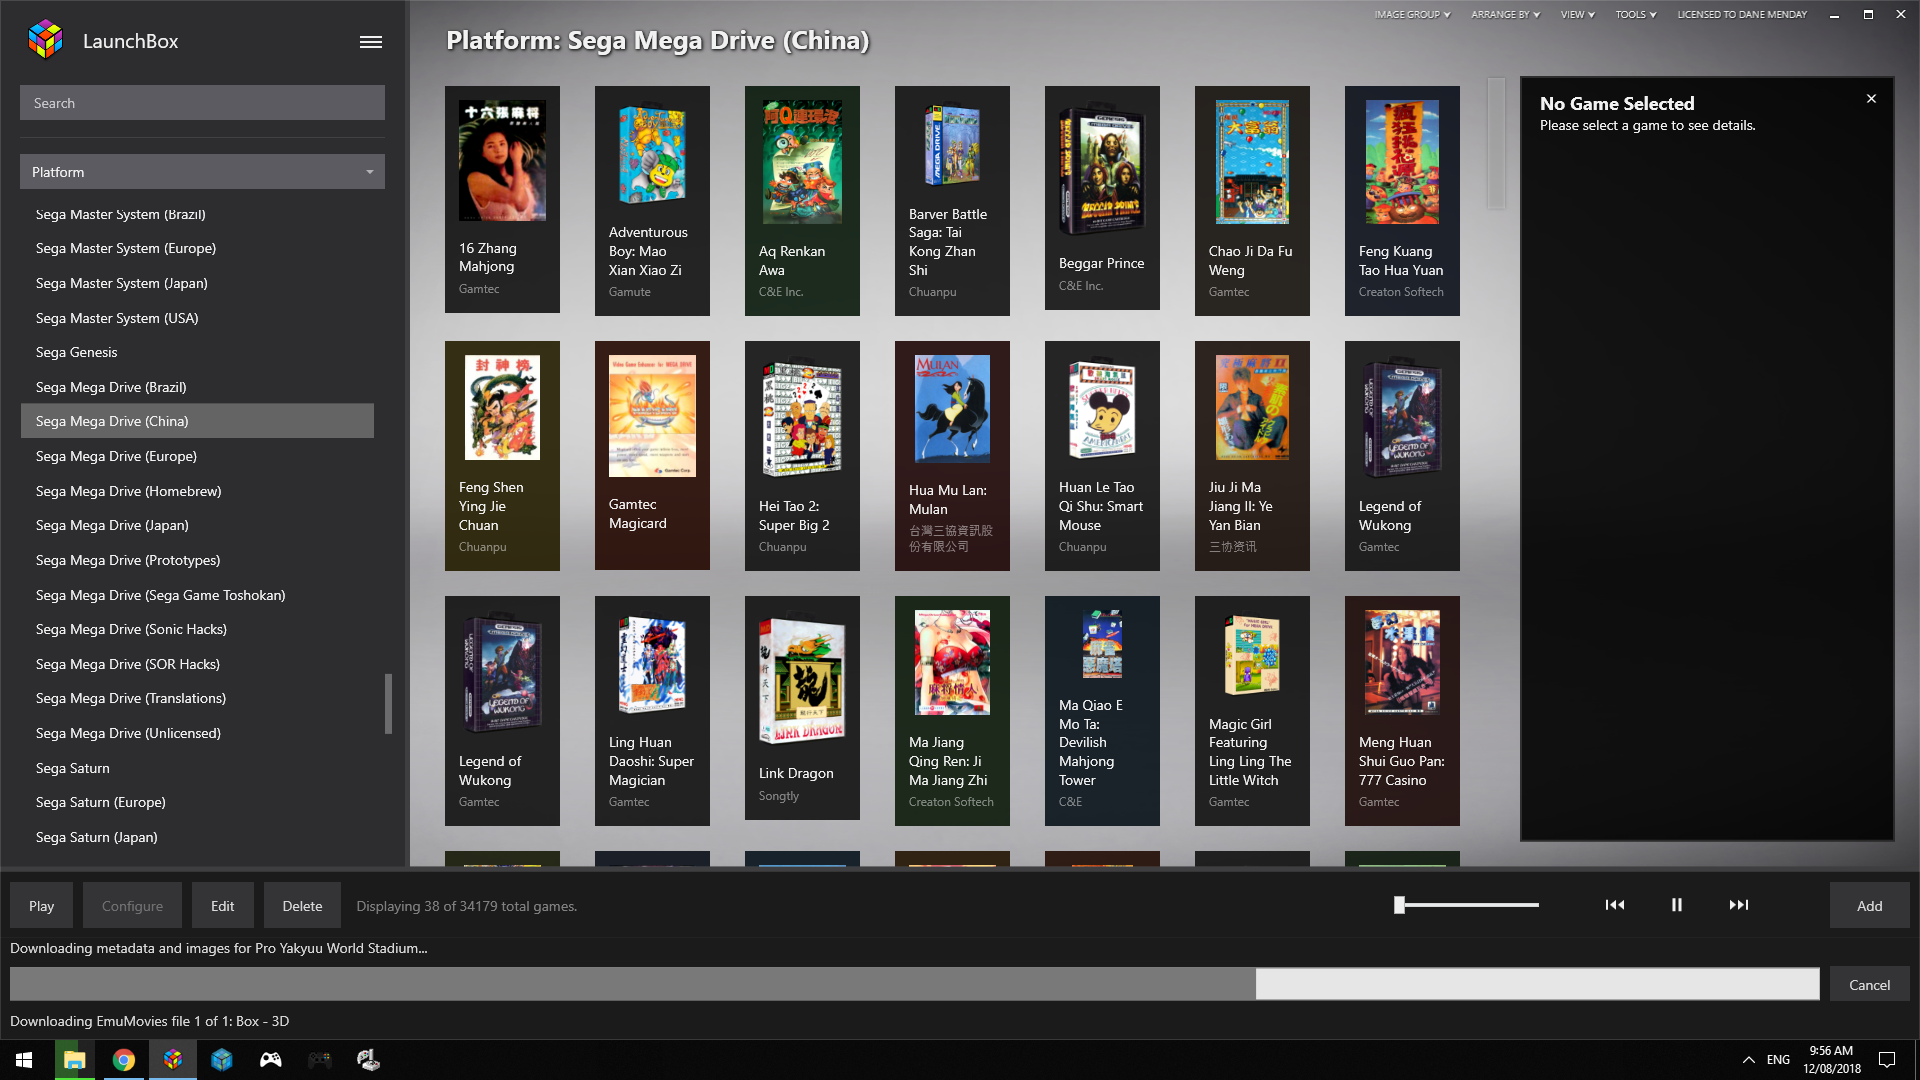Screen dimensions: 1920x1080
Task: Switch to LaunchBox taskbar icon
Action: pyautogui.click(x=173, y=1060)
